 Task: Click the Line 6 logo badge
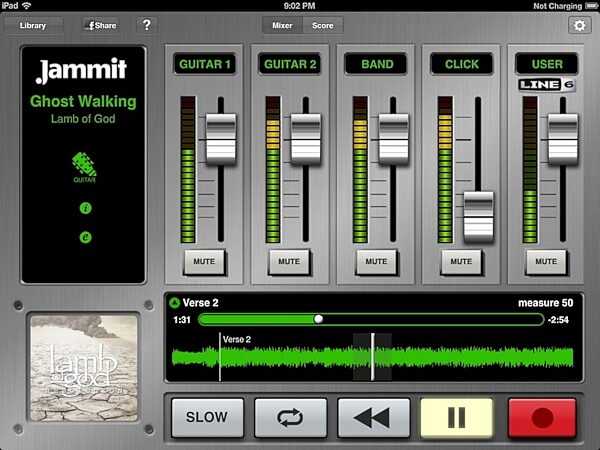coord(547,85)
